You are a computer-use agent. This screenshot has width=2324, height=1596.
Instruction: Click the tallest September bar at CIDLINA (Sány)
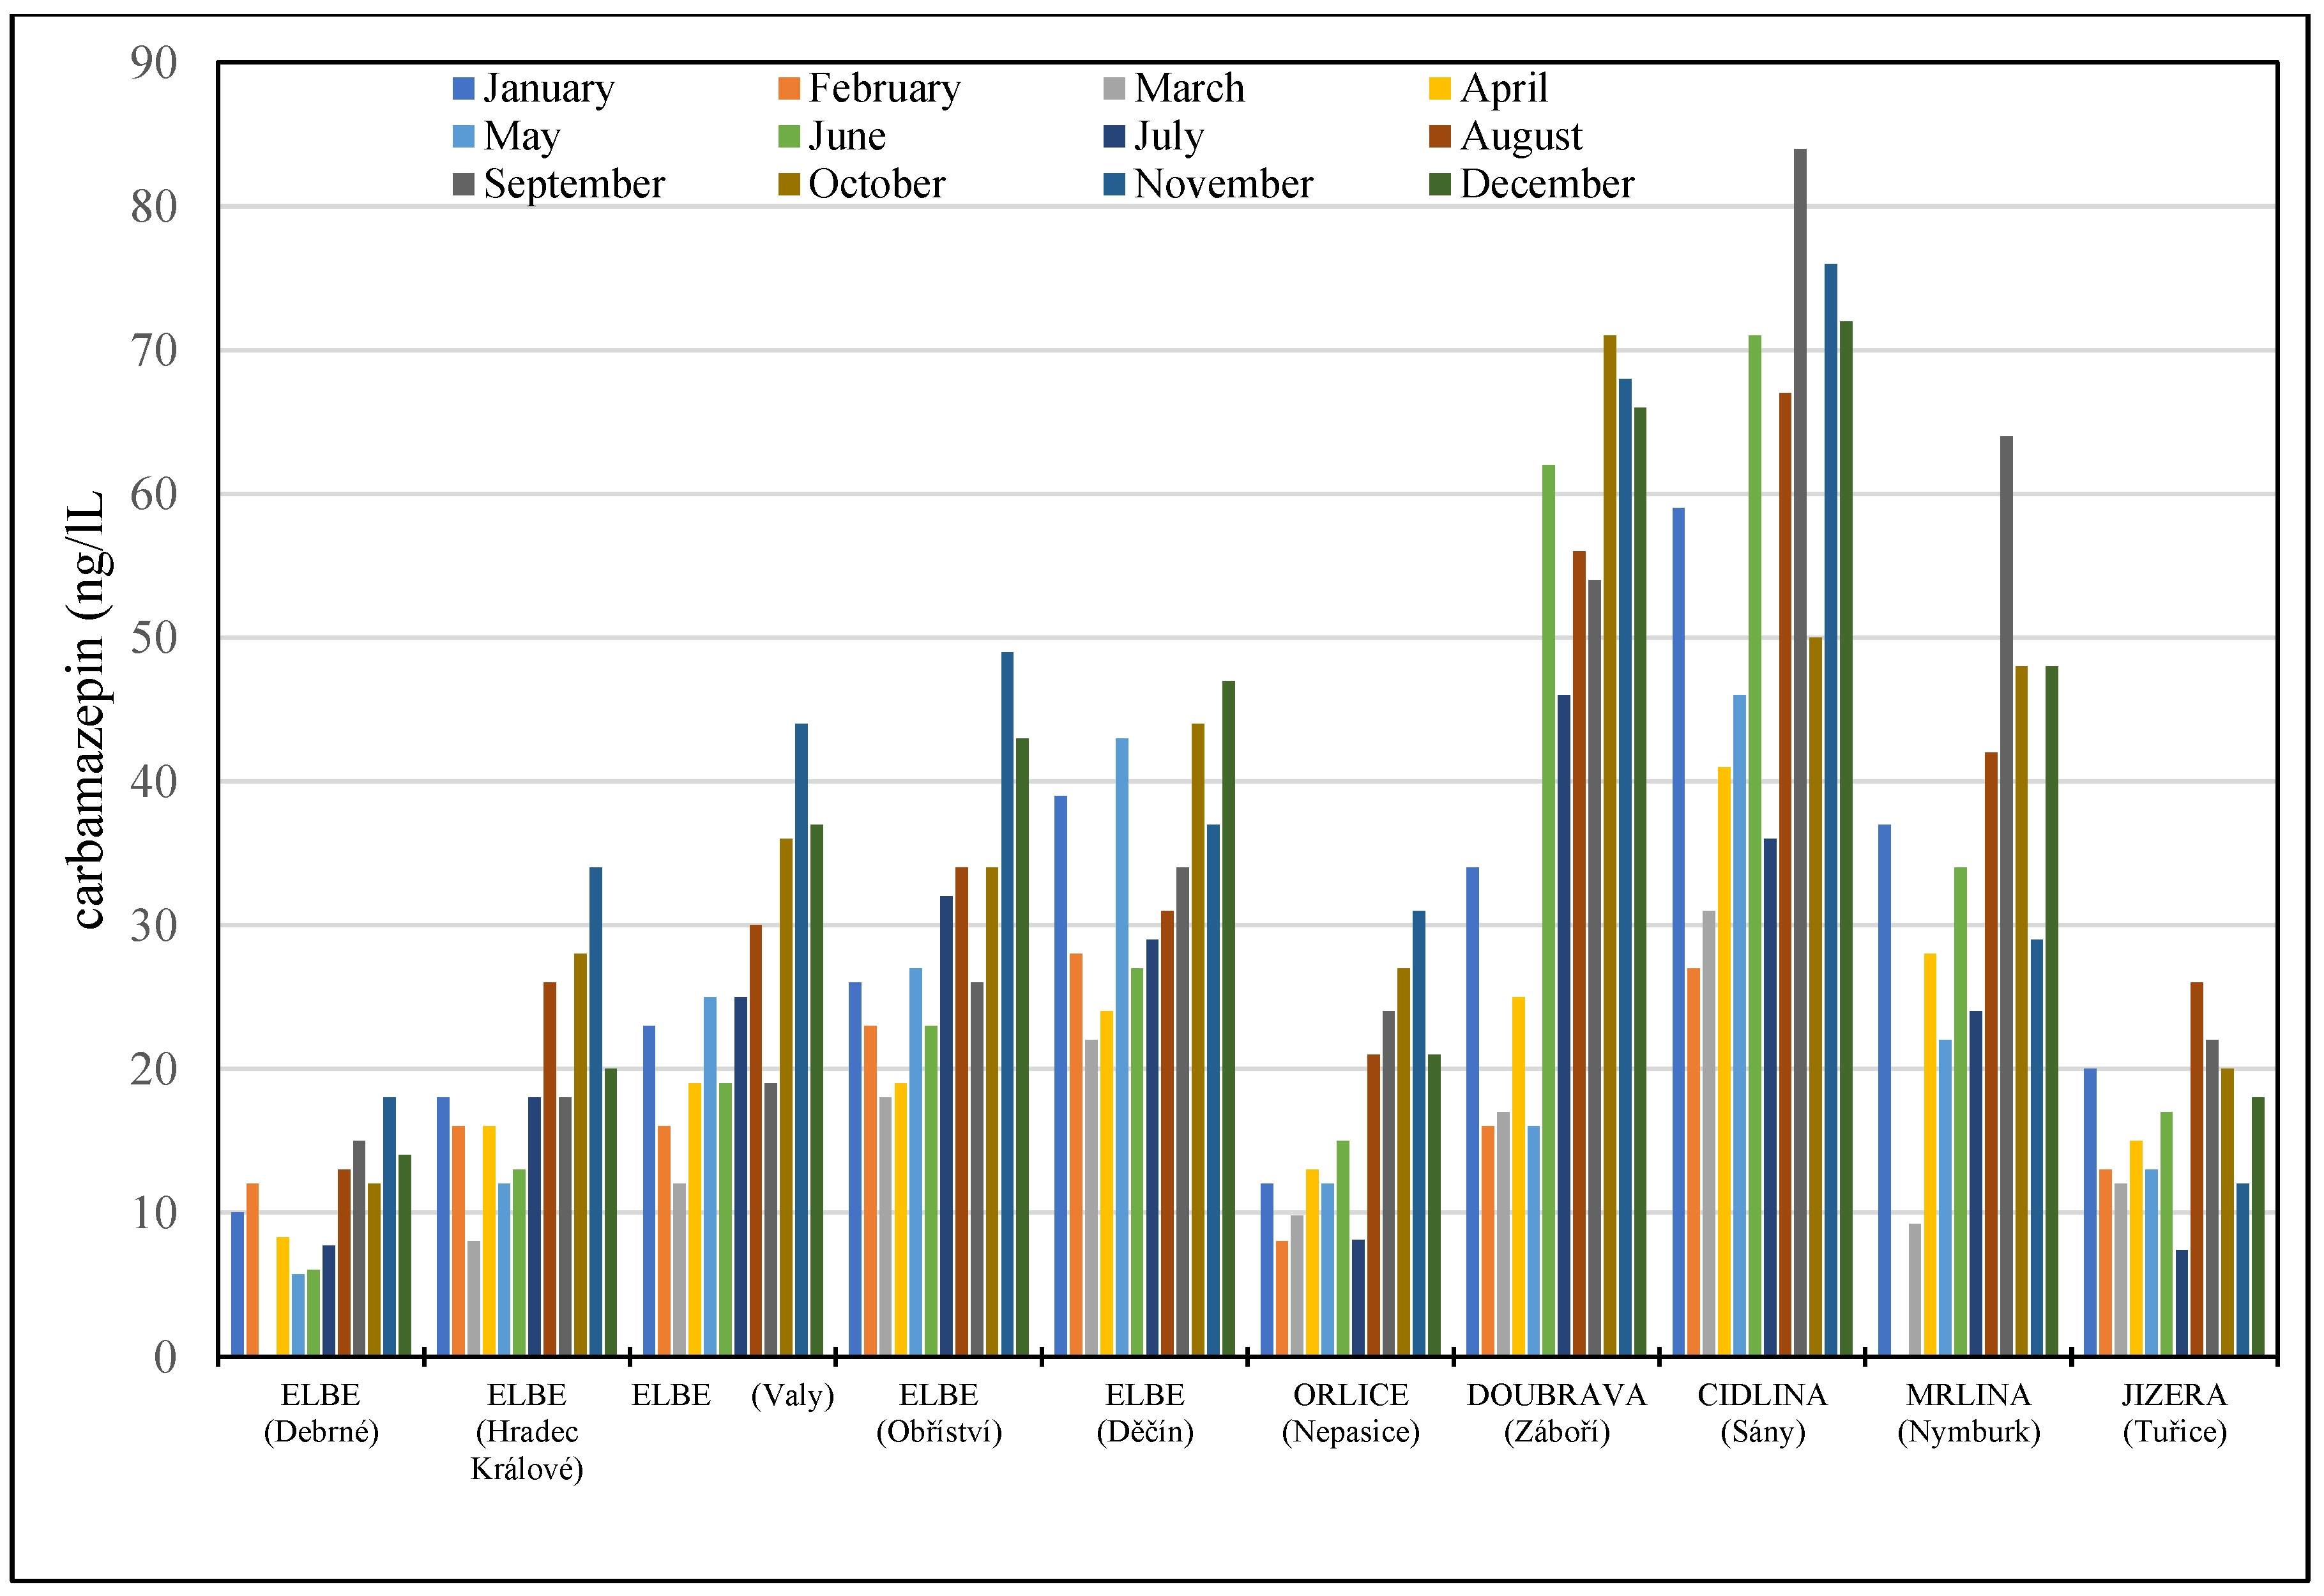tap(1800, 750)
